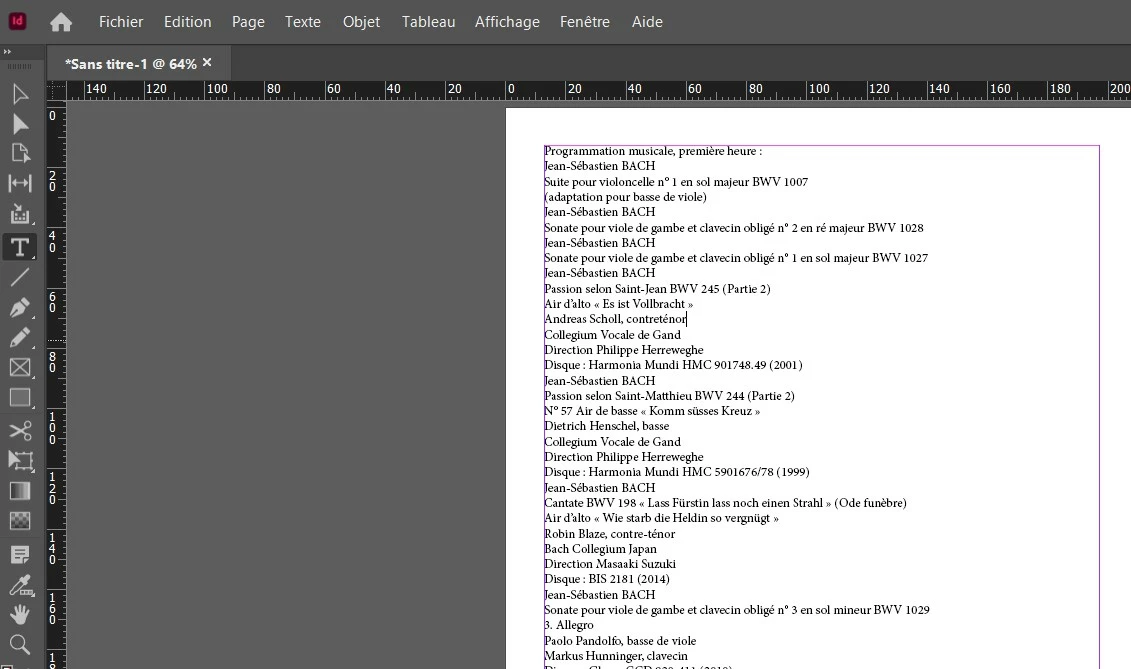Open the Fenêtre menu
1131x669 pixels.
tap(585, 22)
